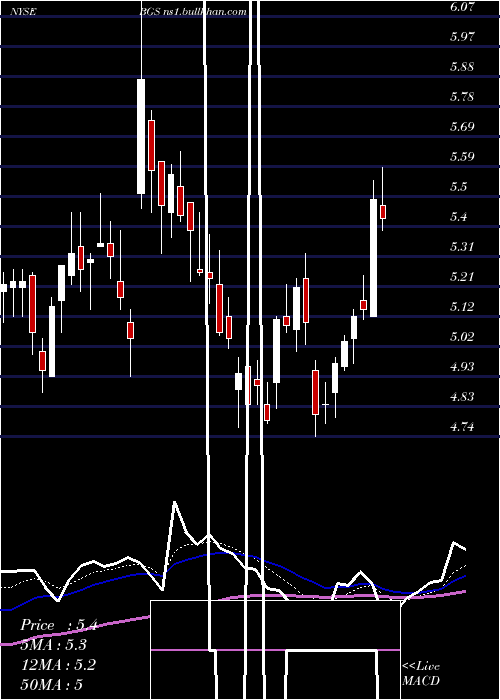This screenshot has width=500, height=700.
Task: Select the 5.21 price axis label
Action: point(462,276)
